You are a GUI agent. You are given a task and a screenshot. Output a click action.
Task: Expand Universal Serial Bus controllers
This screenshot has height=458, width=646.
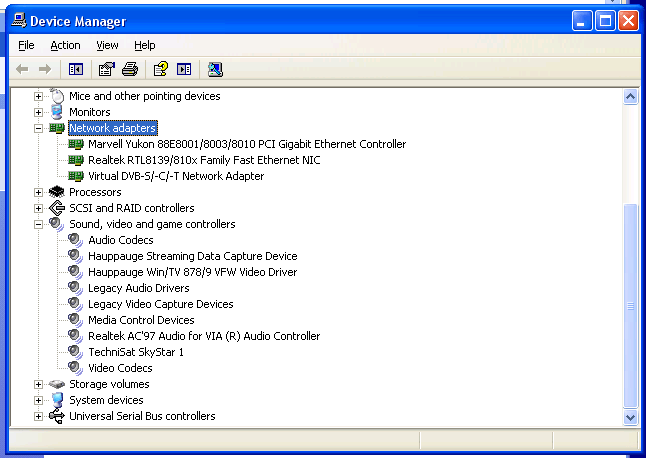coord(38,416)
